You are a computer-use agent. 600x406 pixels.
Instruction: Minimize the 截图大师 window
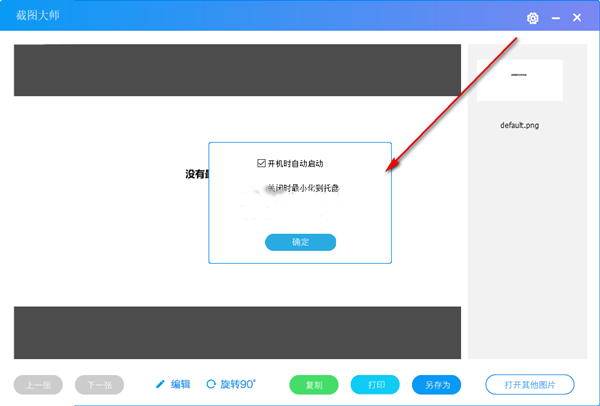(555, 18)
